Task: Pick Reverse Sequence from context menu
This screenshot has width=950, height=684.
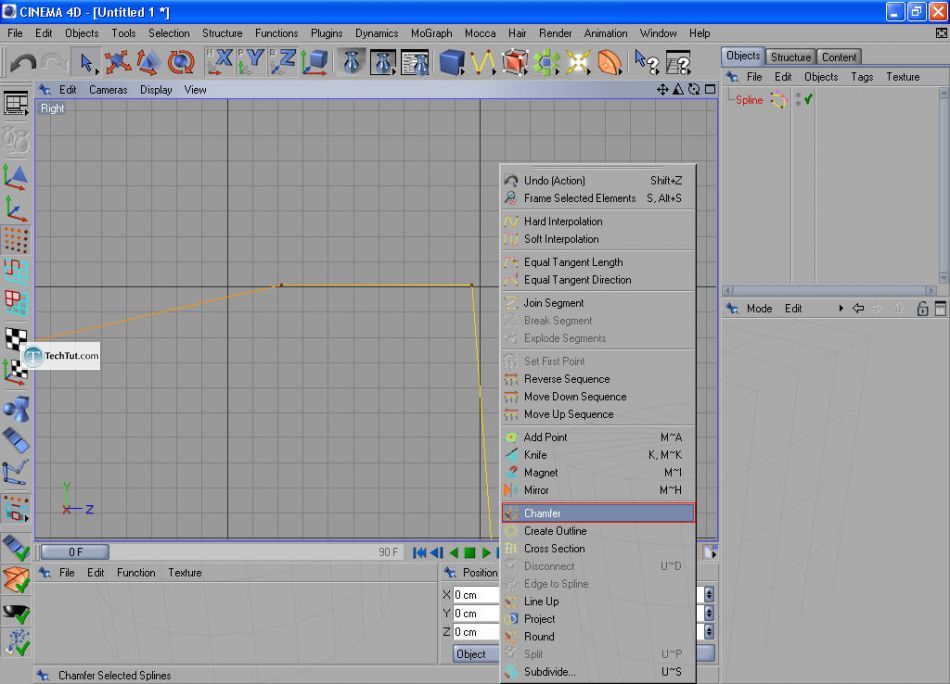Action: (598, 379)
